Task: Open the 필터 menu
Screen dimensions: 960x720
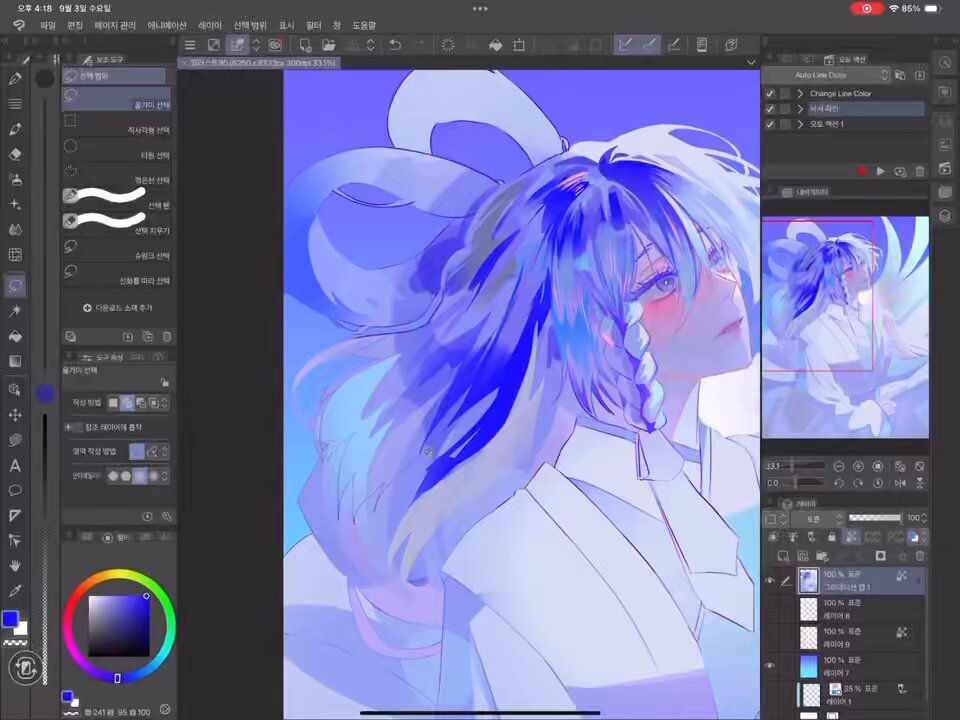Action: (x=313, y=25)
